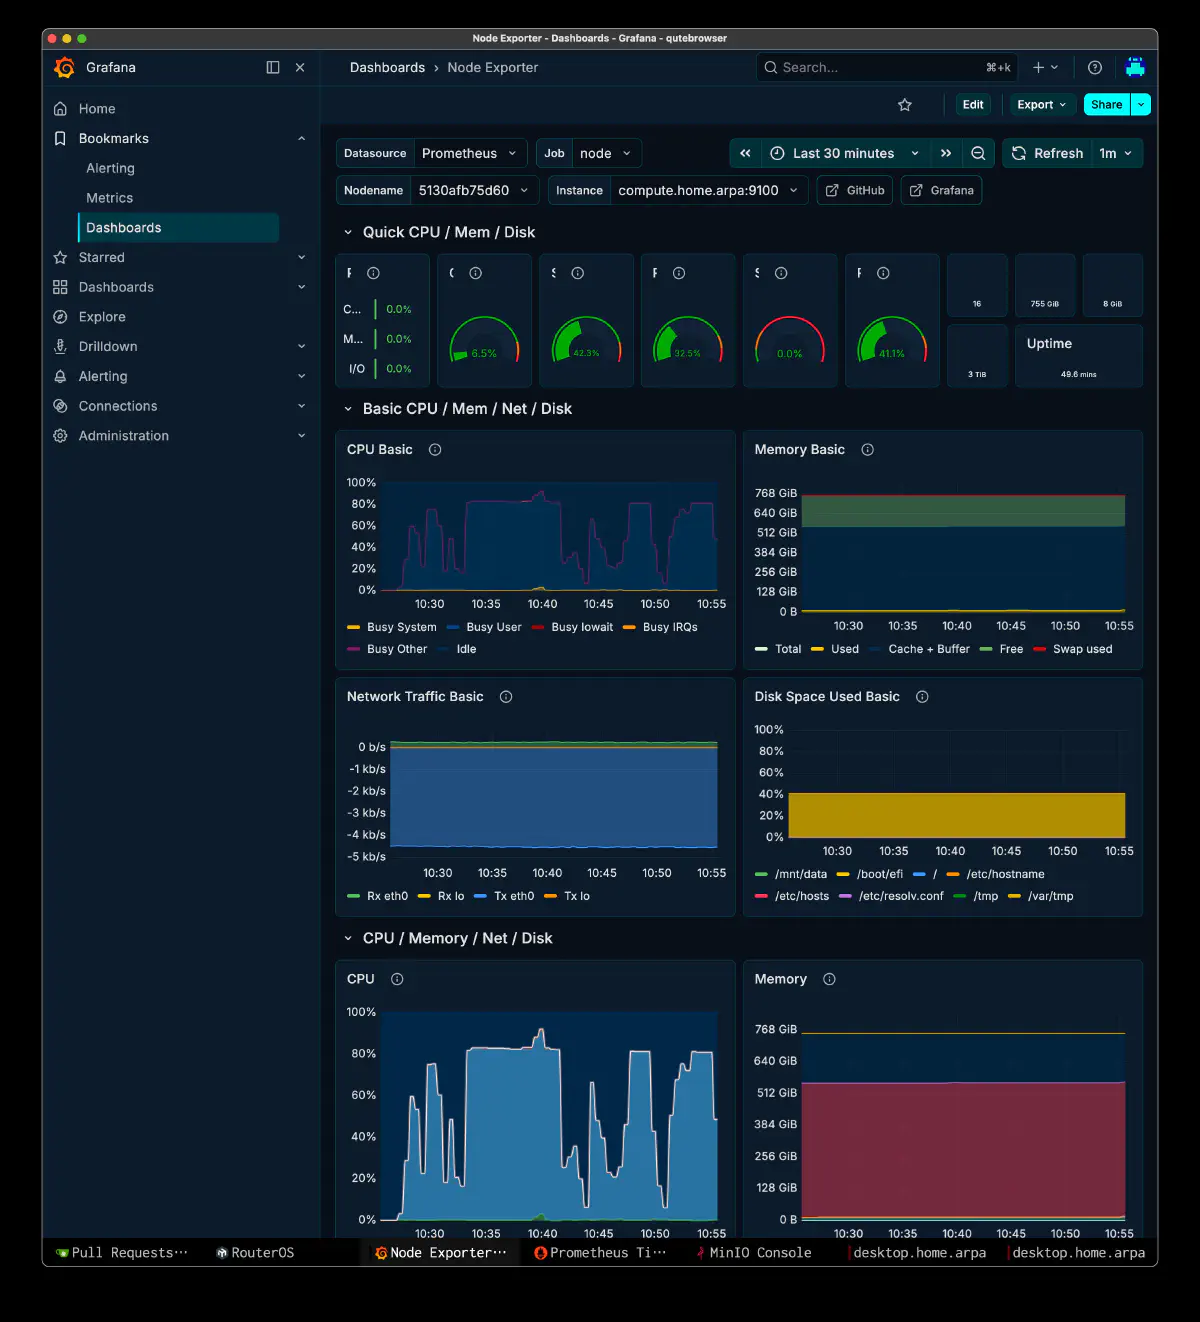Zoom out the time range

point(978,153)
